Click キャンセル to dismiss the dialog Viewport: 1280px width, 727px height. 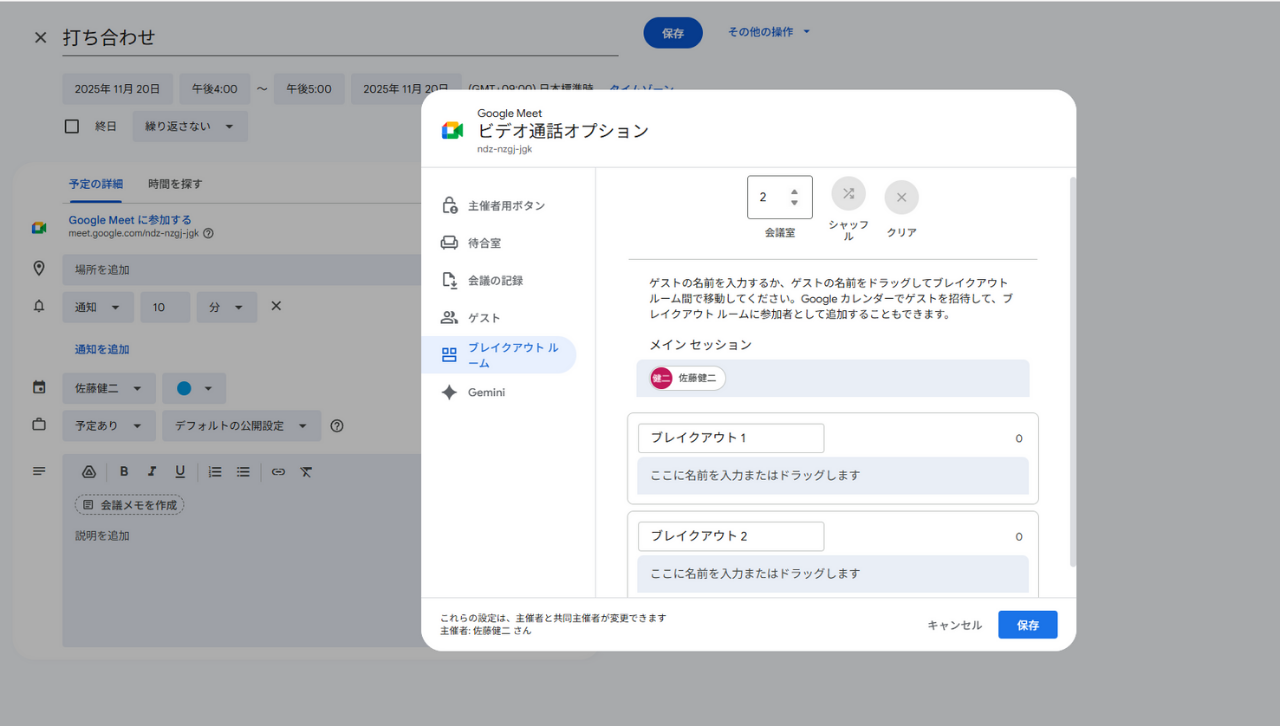(x=954, y=625)
